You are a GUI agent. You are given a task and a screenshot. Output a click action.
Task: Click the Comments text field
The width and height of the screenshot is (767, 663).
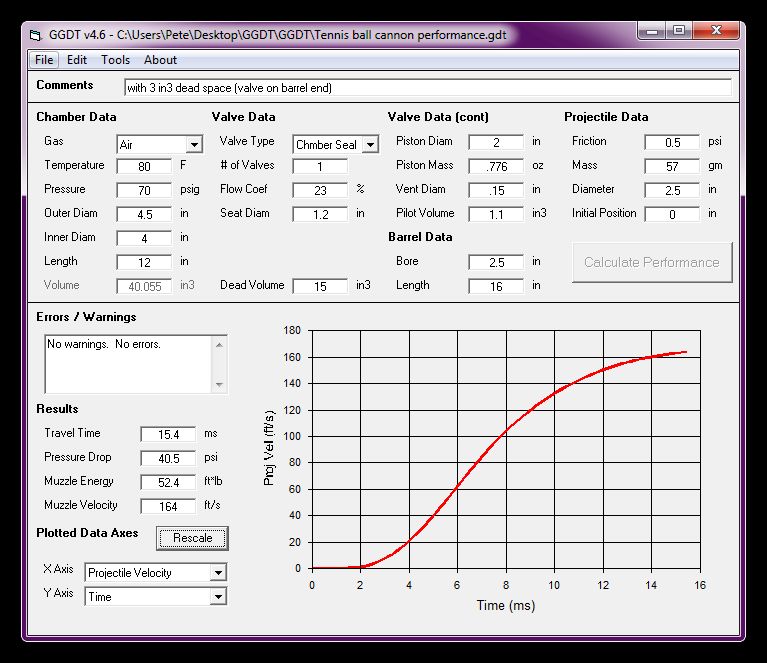(427, 88)
